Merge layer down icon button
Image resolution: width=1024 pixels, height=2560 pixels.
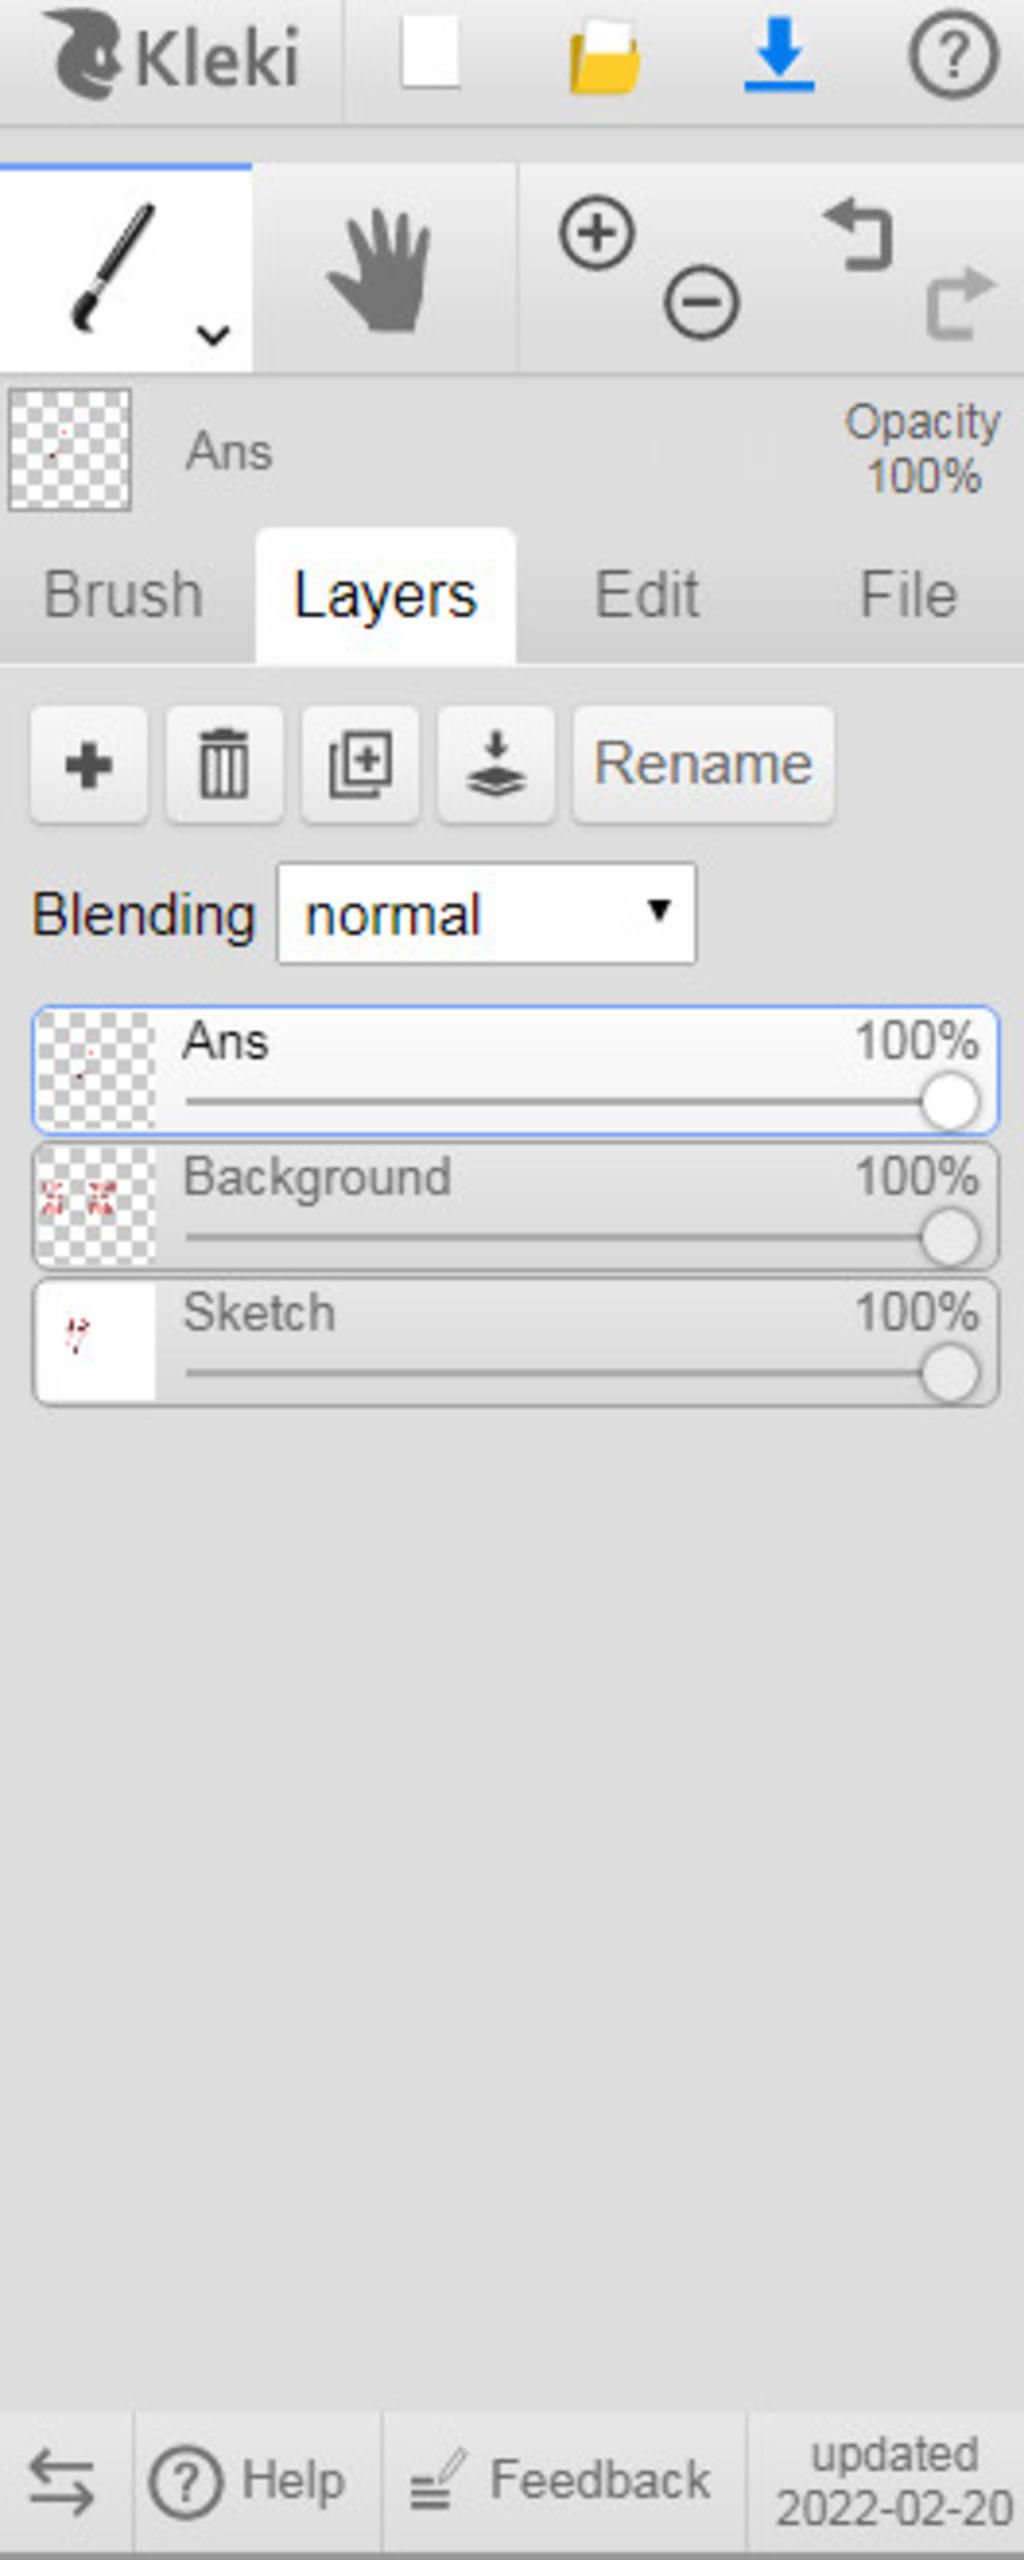pos(496,765)
